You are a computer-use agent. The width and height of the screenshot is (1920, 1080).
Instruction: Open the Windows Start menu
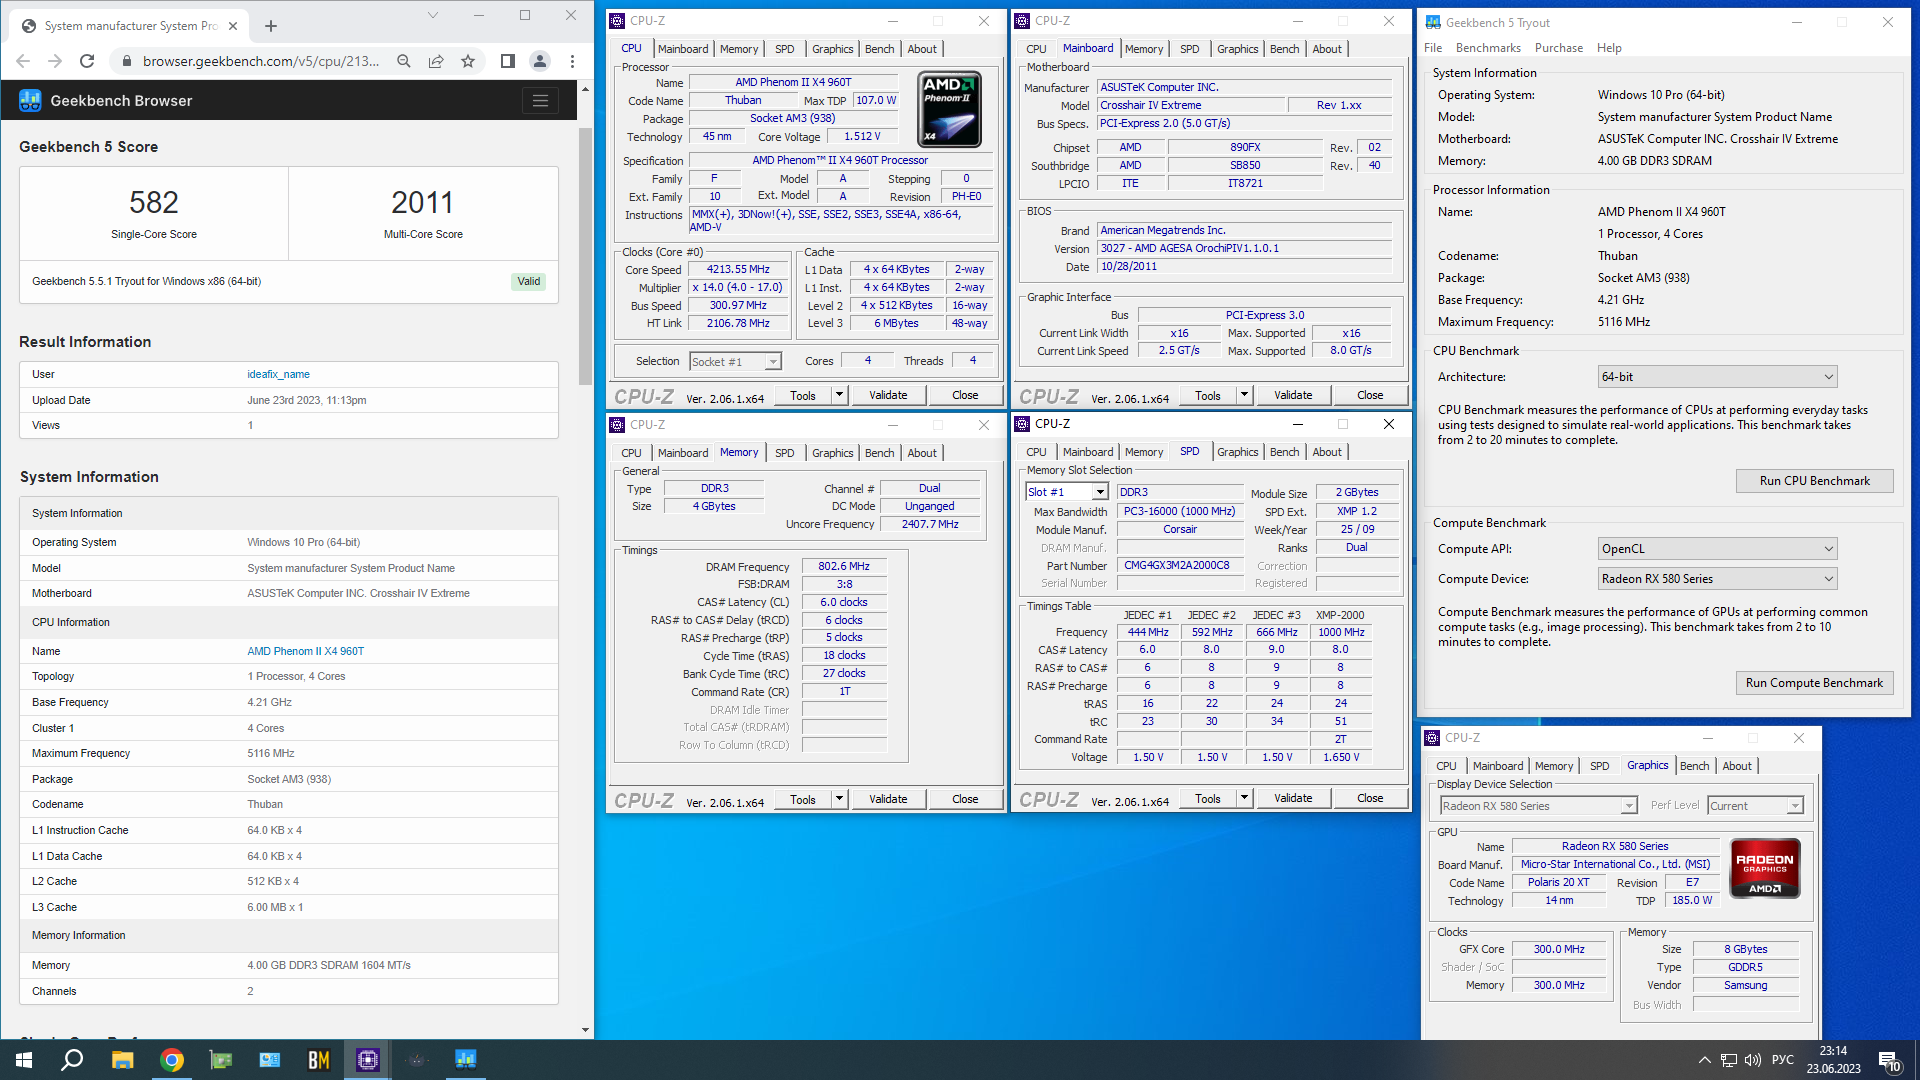[x=24, y=1060]
